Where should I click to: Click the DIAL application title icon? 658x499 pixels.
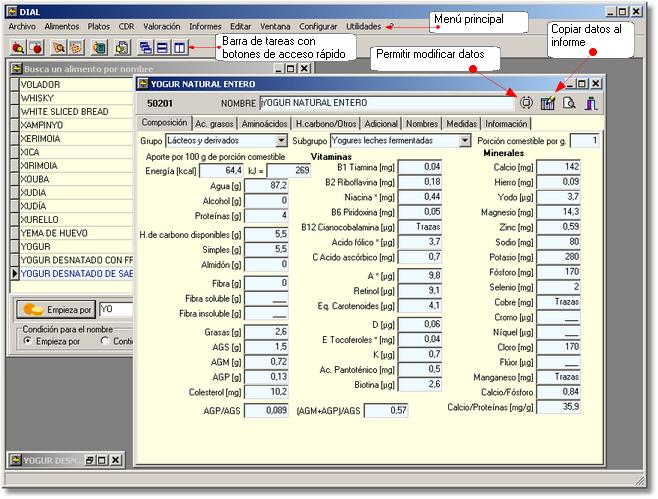coord(12,12)
